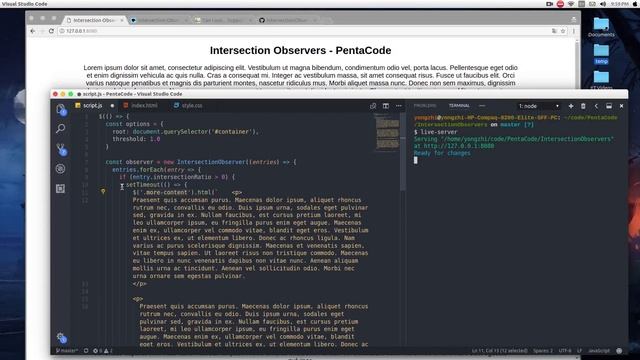
Task: Select the TERMINAL panel tab
Action: (x=459, y=106)
